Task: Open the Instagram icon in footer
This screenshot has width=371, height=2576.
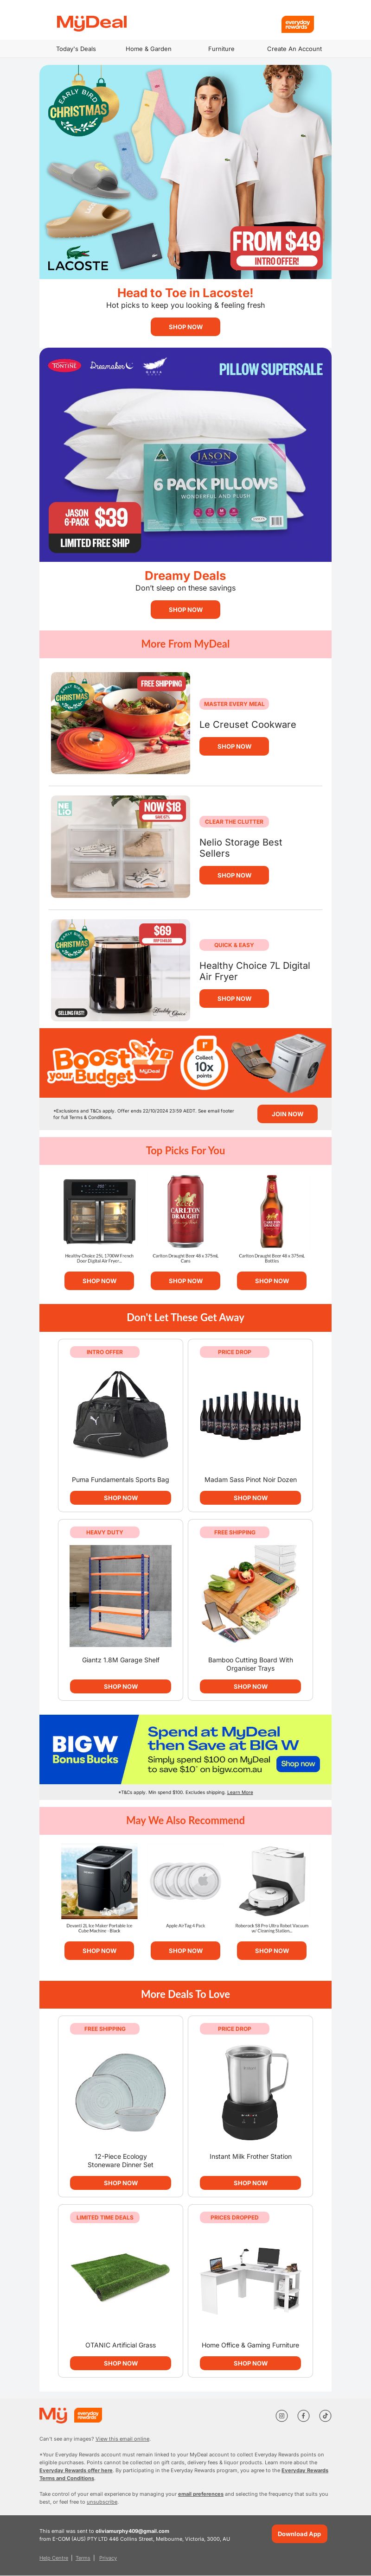Action: [x=282, y=2415]
